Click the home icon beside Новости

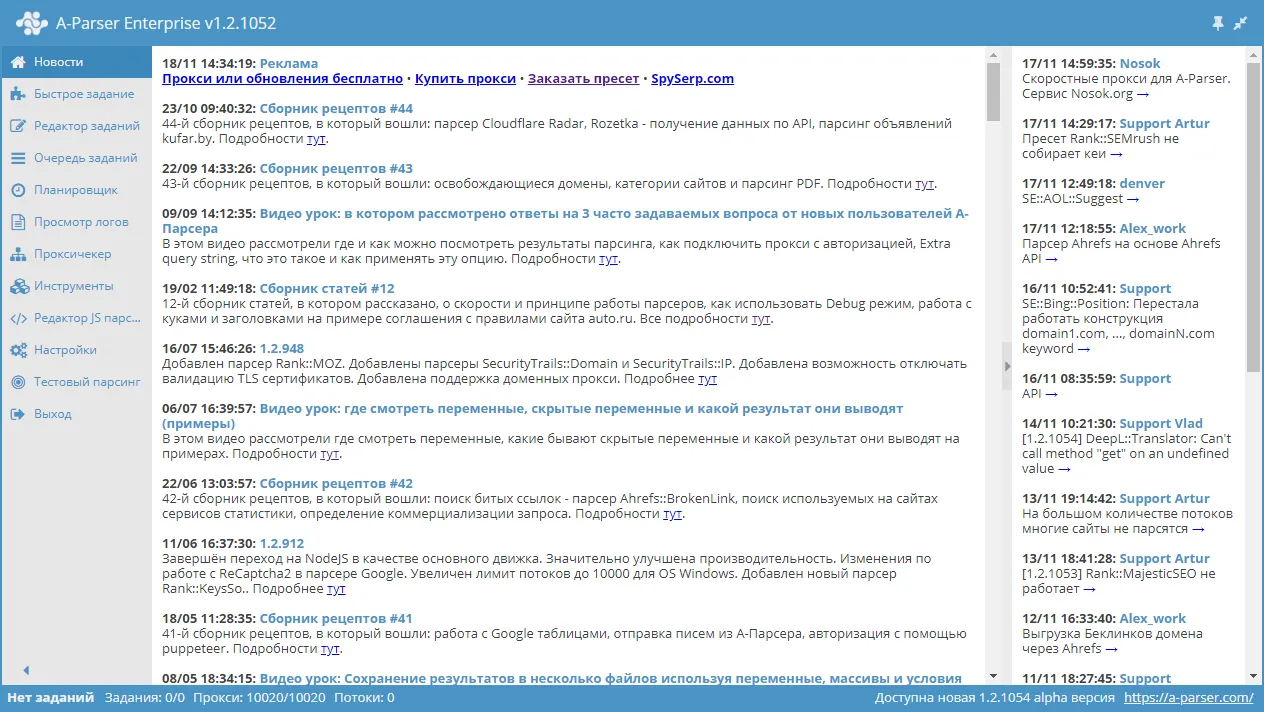[18, 62]
